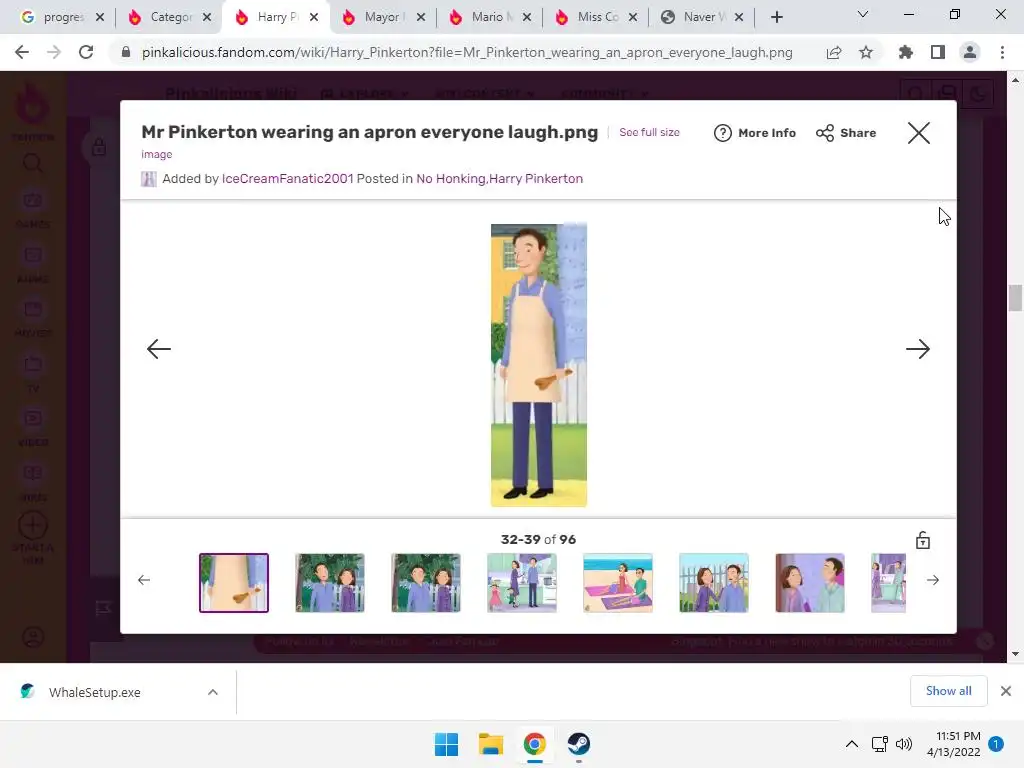Screen dimensions: 1024x768
Task: Go forward in browser history
Action: (x=54, y=52)
